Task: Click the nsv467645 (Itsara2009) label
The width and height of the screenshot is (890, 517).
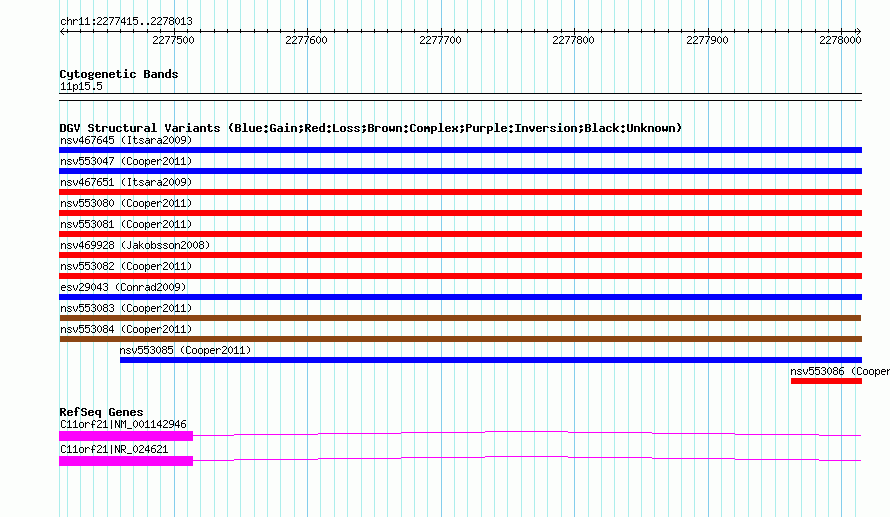Action: tap(126, 140)
